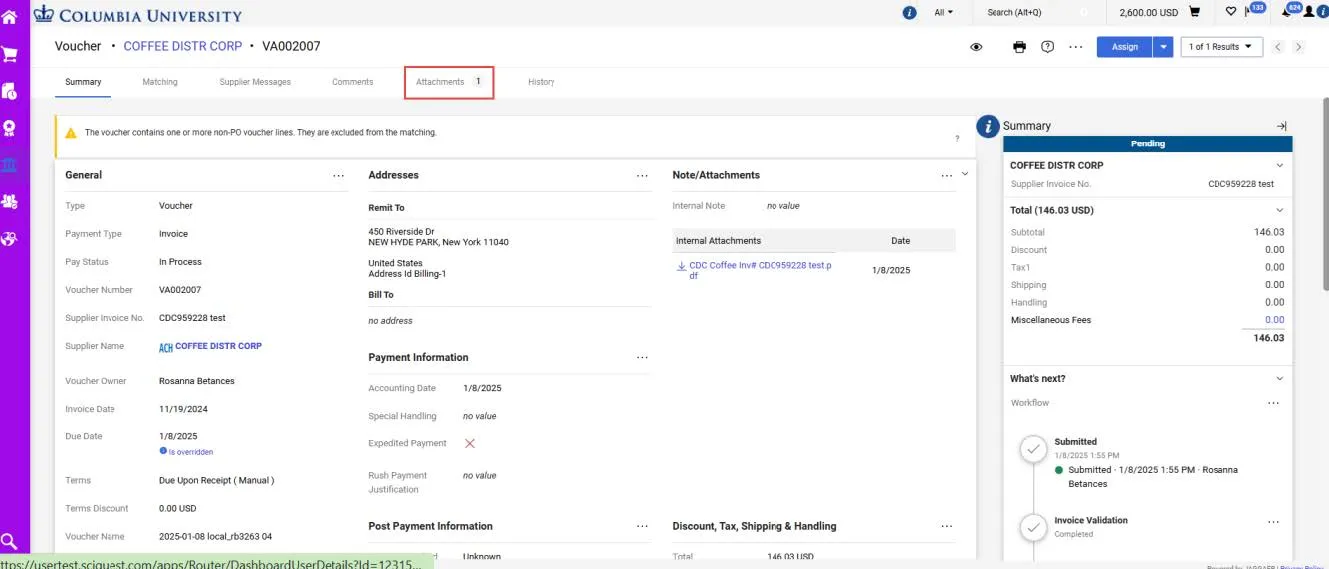Open the General section three-dot menu

(x=338, y=176)
